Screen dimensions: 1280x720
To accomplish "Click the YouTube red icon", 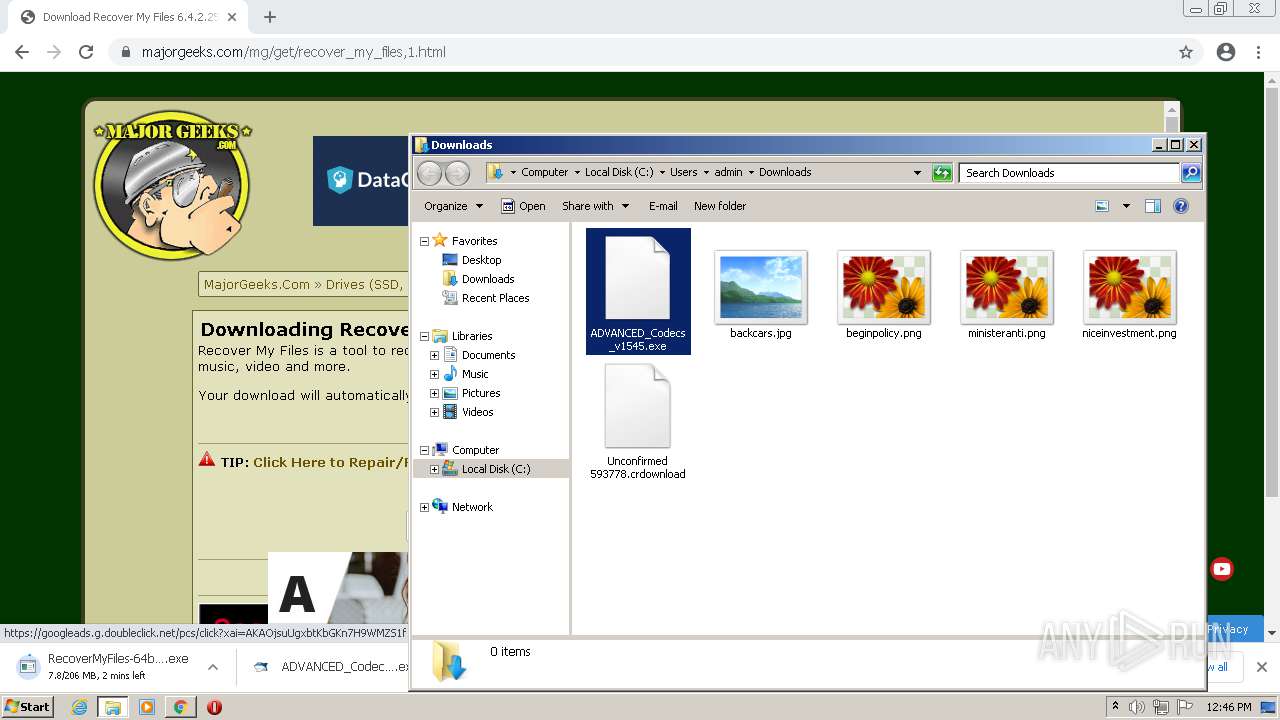I will pyautogui.click(x=1222, y=569).
